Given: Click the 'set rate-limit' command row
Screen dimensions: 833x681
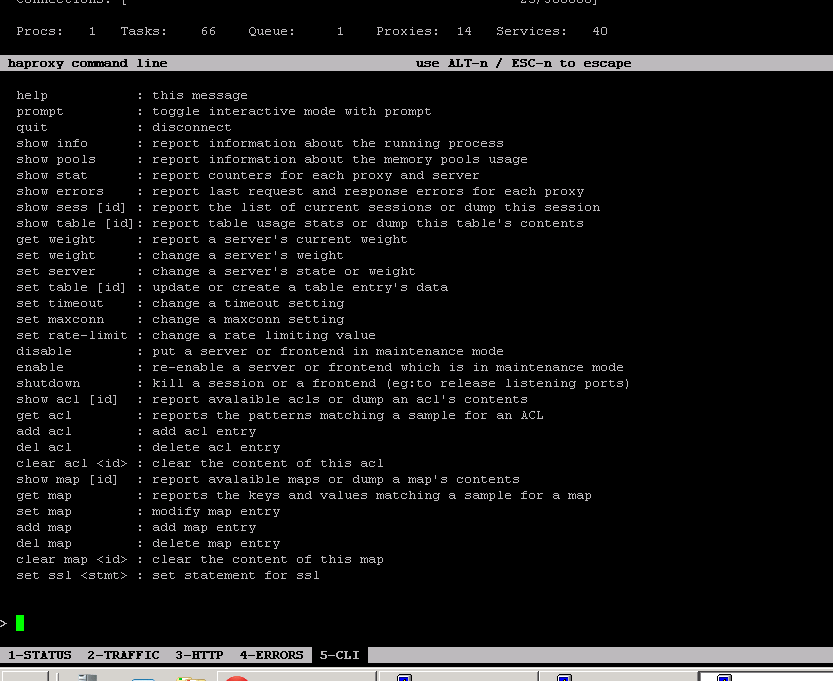Looking at the screenshot, I should 196,335.
